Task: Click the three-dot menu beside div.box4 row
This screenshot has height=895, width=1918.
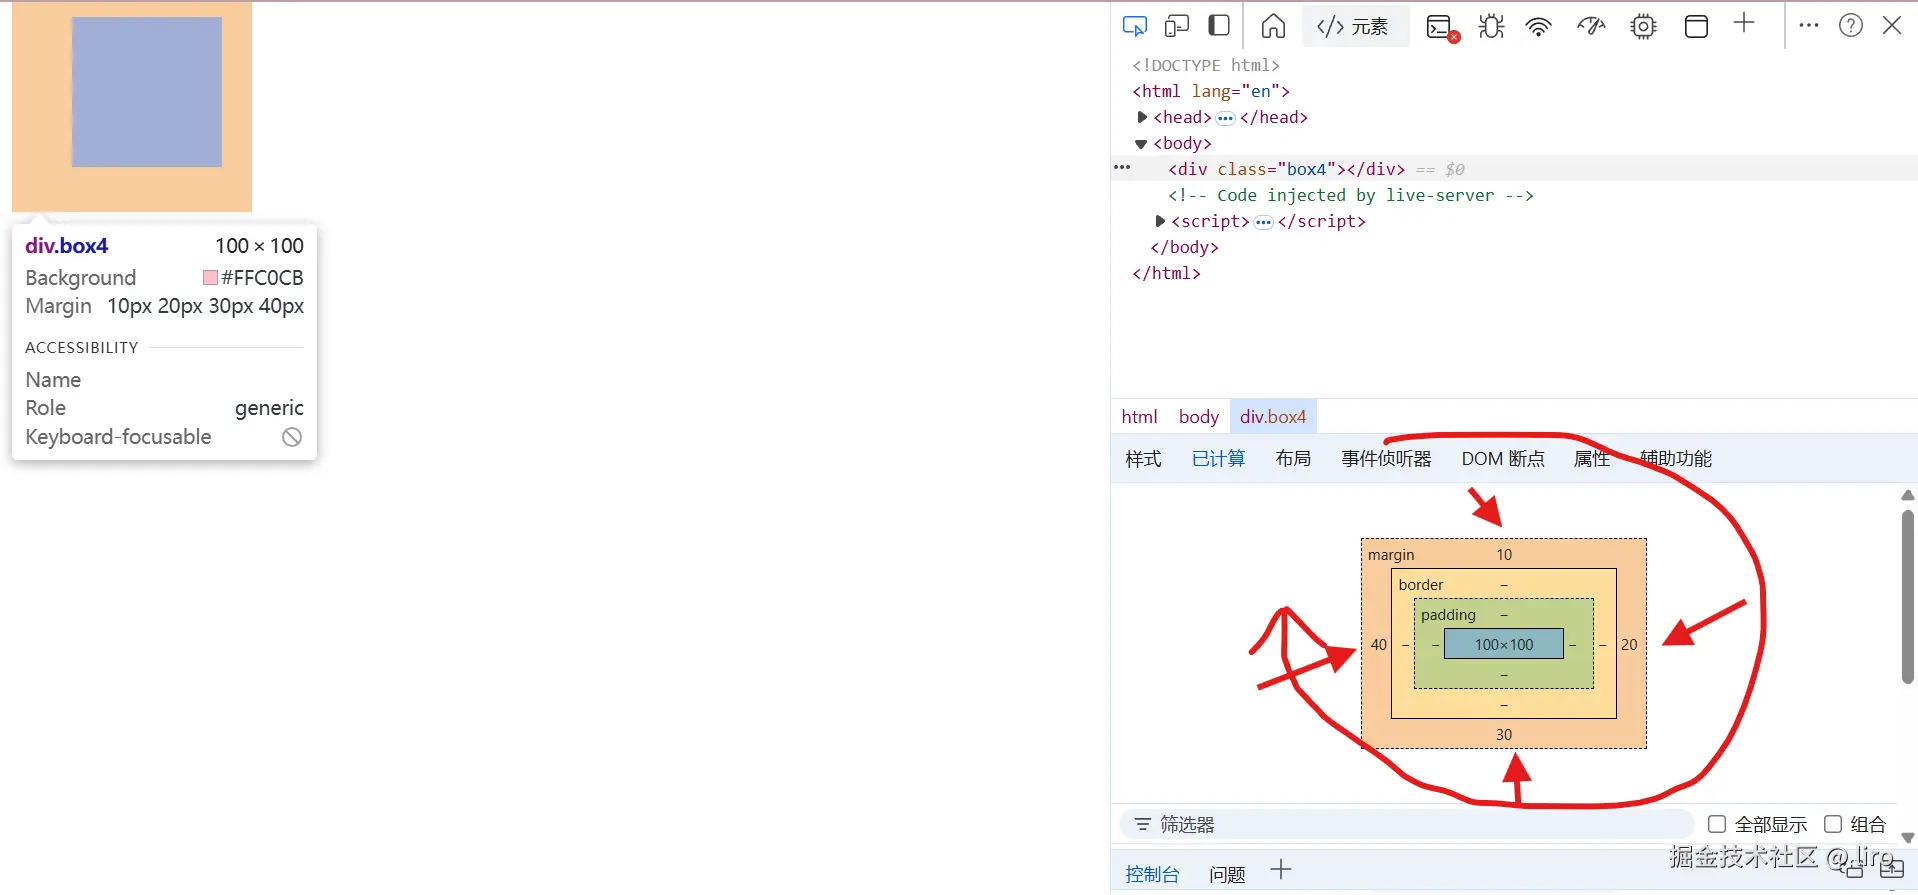Action: pos(1122,168)
